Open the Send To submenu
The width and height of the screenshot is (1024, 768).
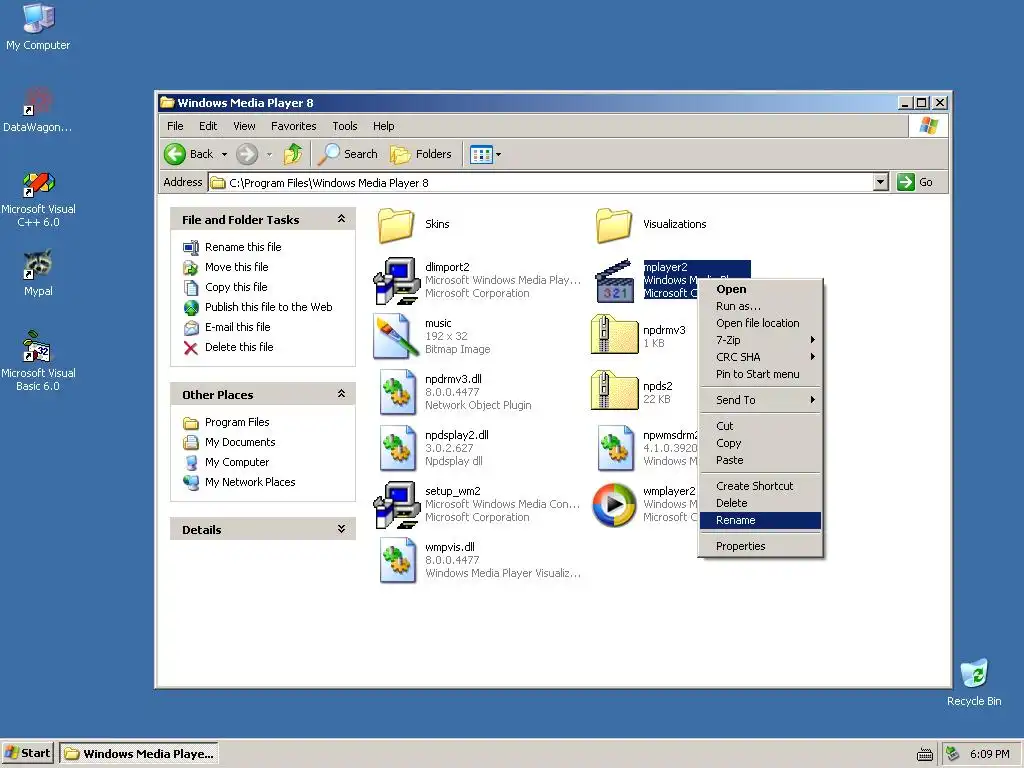(760, 400)
